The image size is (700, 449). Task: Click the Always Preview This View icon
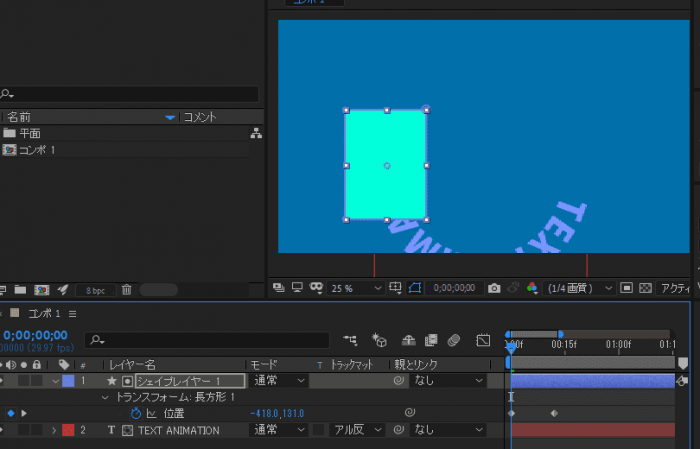(279, 288)
